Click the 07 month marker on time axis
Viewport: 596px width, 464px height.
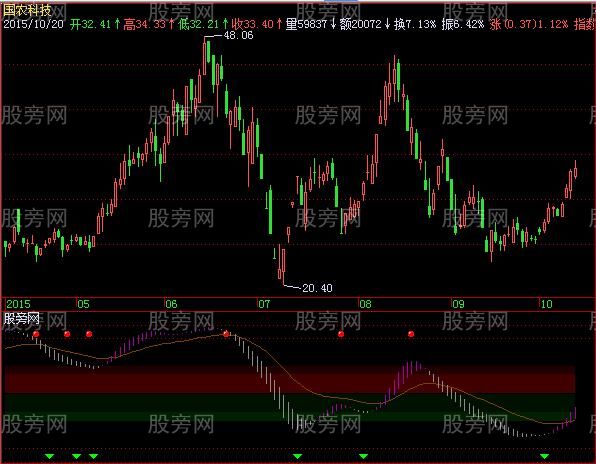264,304
